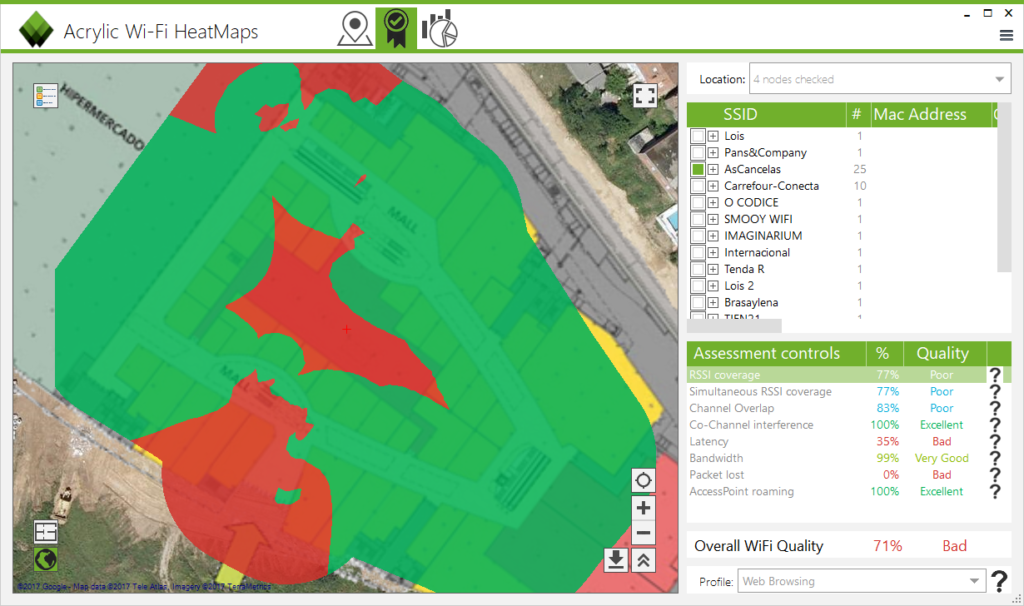Check the Carrefour-Conecta SSID checkbox
This screenshot has height=606, width=1024.
click(700, 185)
